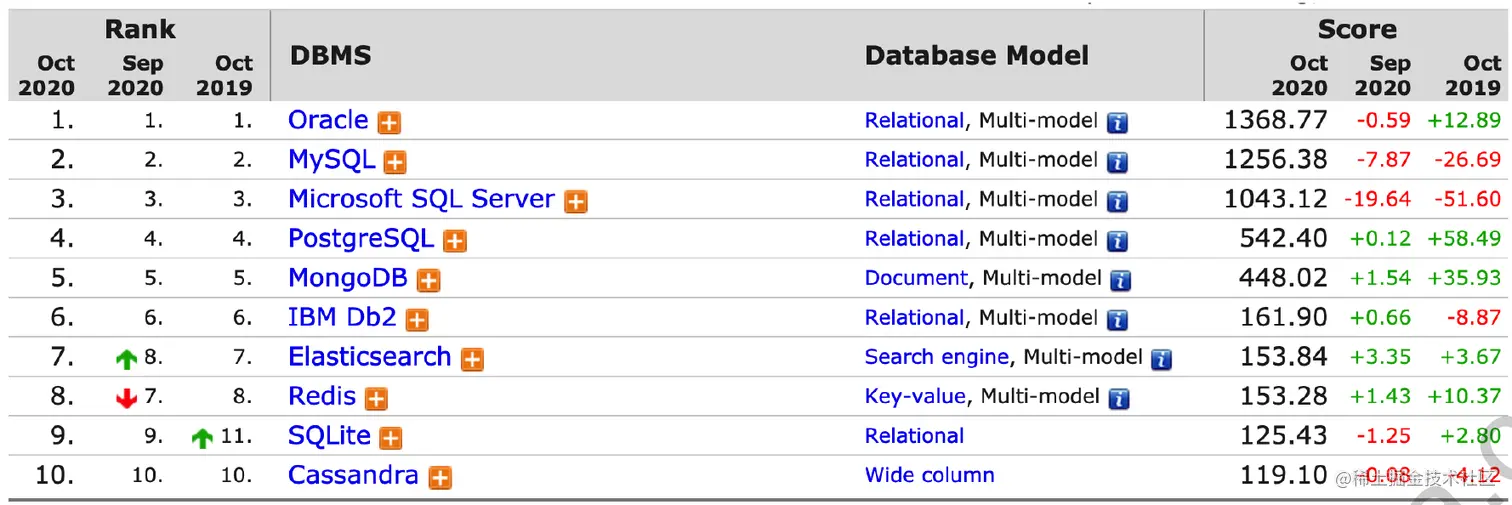
Task: Open the Redis database link
Action: coord(321,396)
